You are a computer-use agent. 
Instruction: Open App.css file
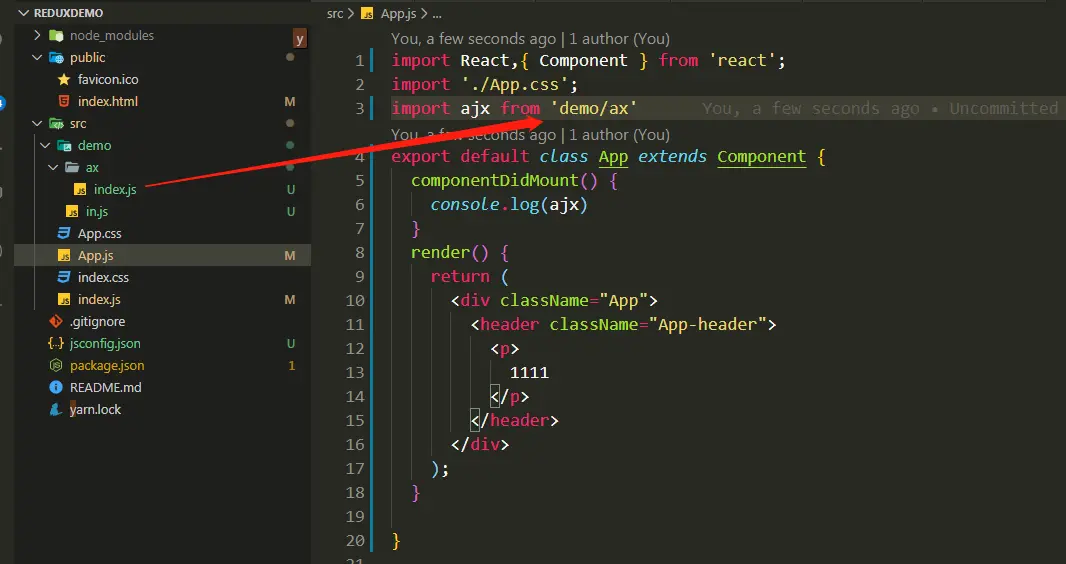pyautogui.click(x=99, y=233)
